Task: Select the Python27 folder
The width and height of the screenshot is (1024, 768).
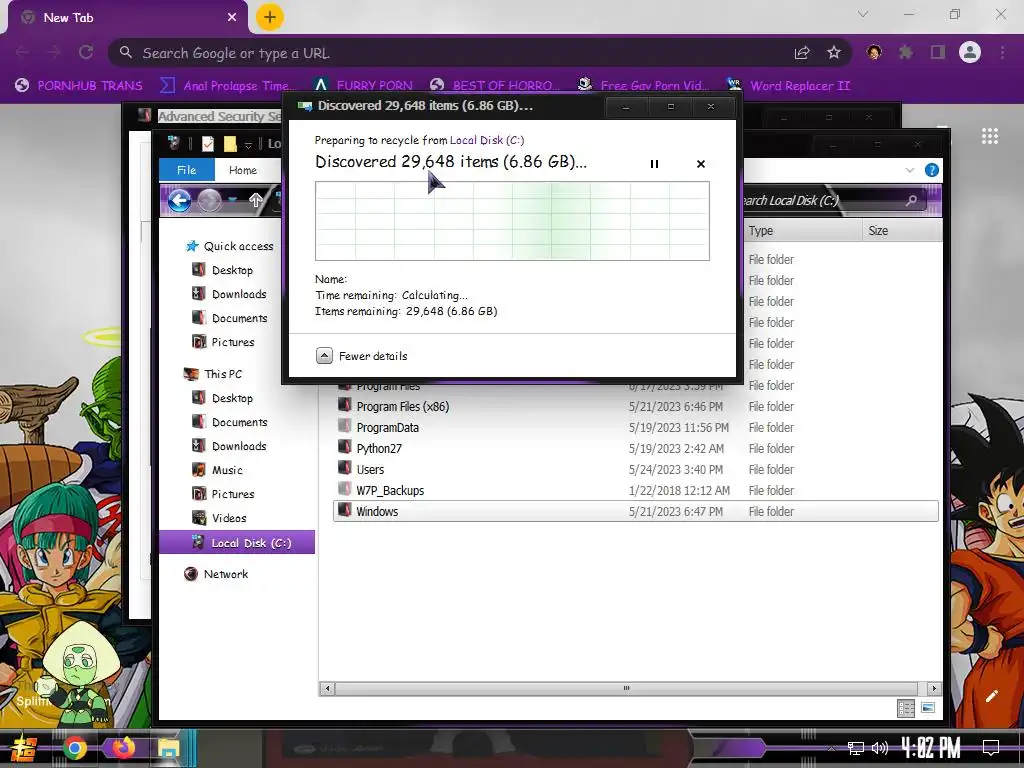Action: point(370,448)
